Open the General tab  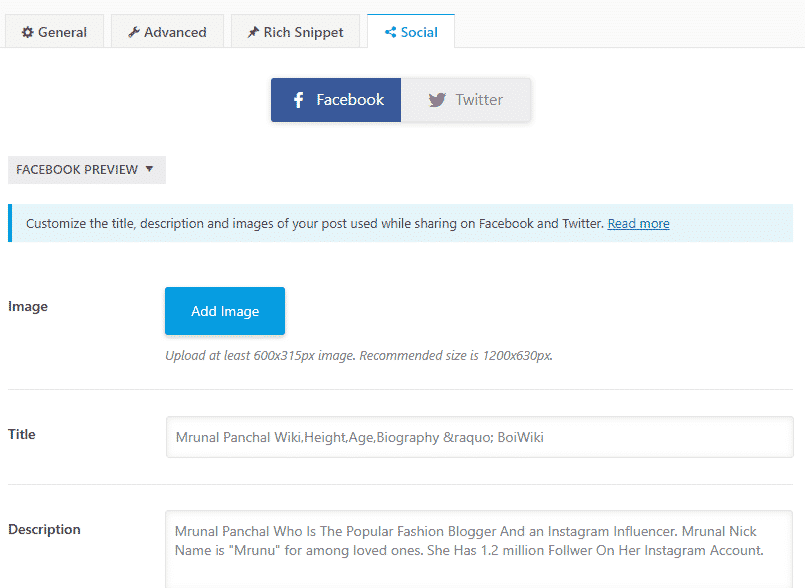[54, 32]
